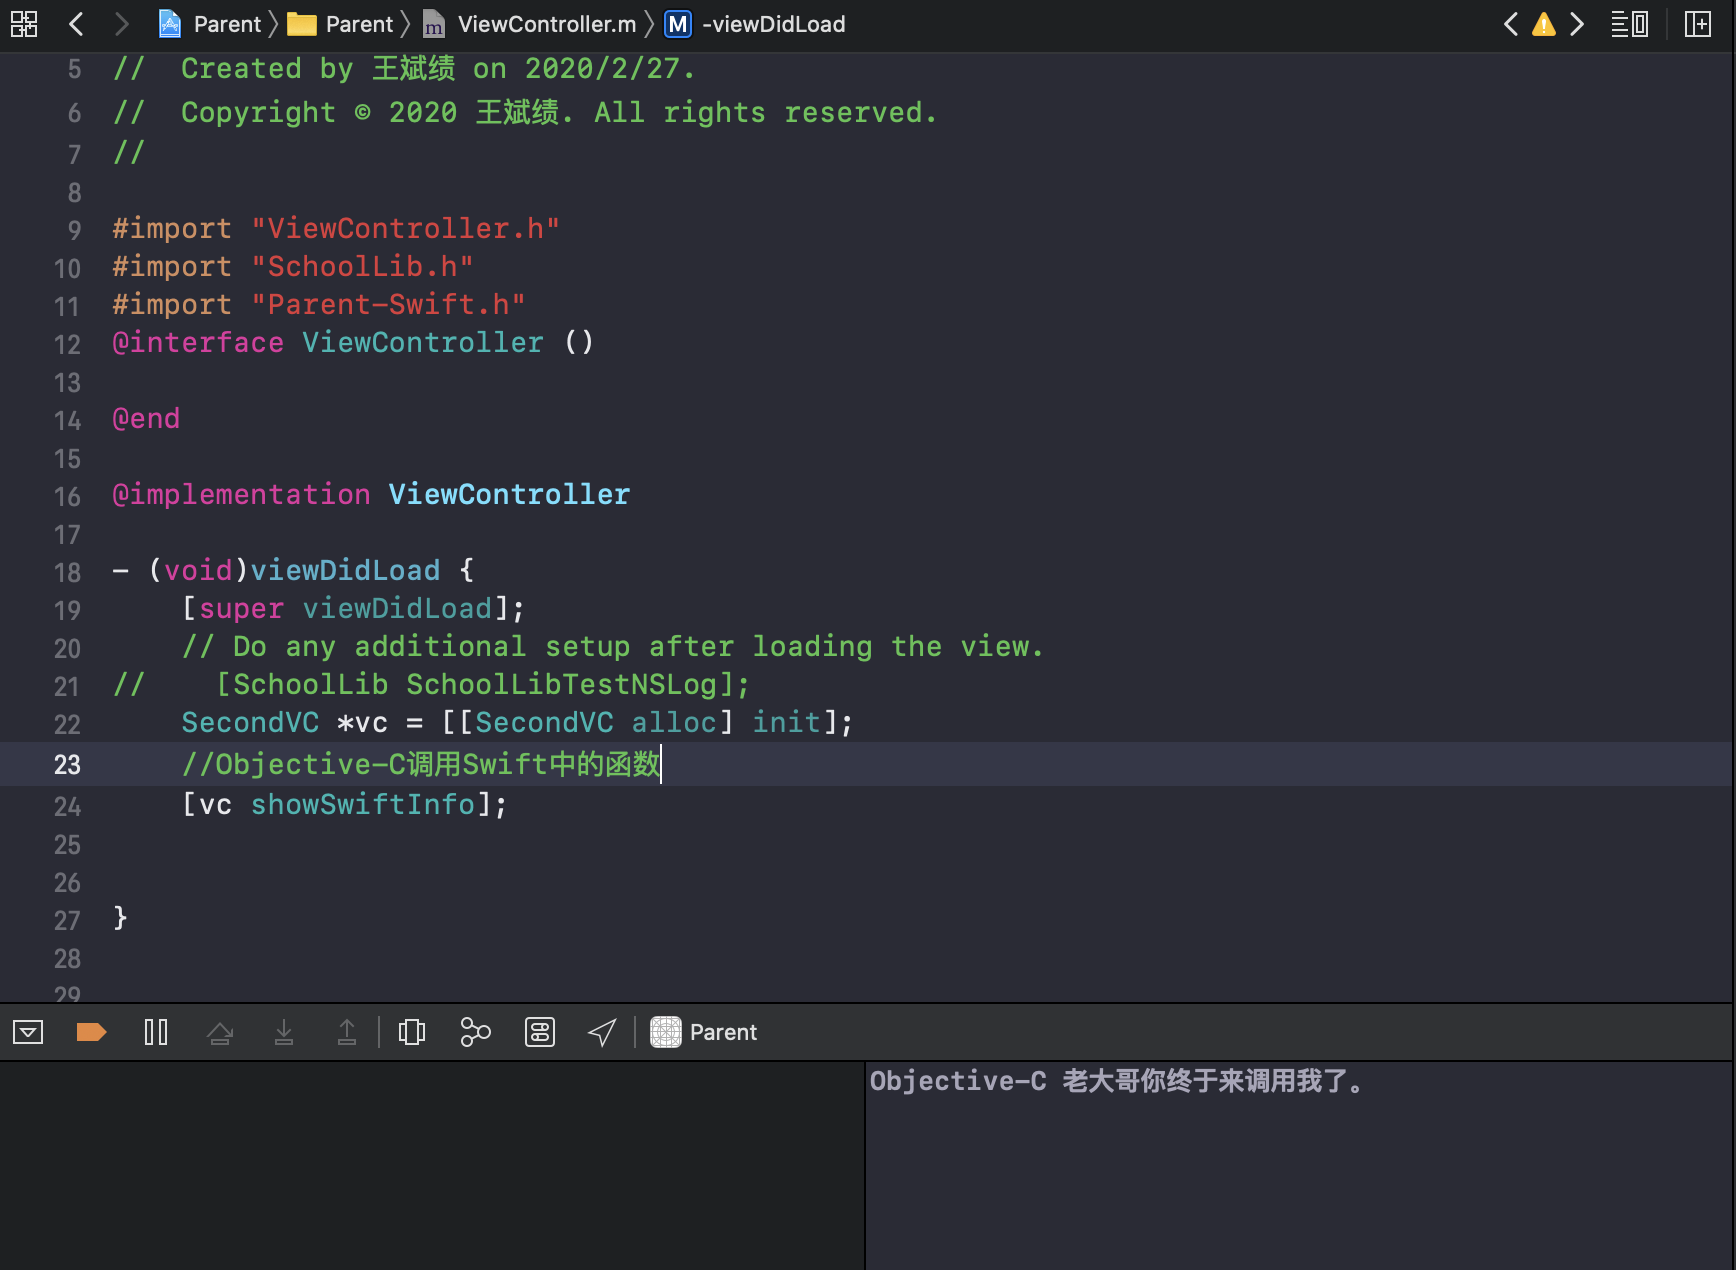Click SecondVC type at line 22 start

(x=250, y=723)
